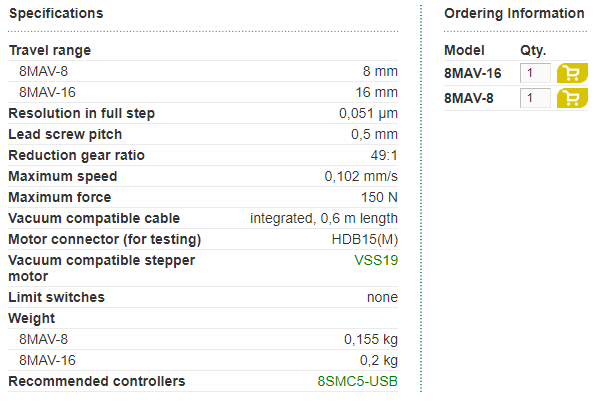Click the 8MAV-8 travel range row
The image size is (600, 411).
point(203,71)
